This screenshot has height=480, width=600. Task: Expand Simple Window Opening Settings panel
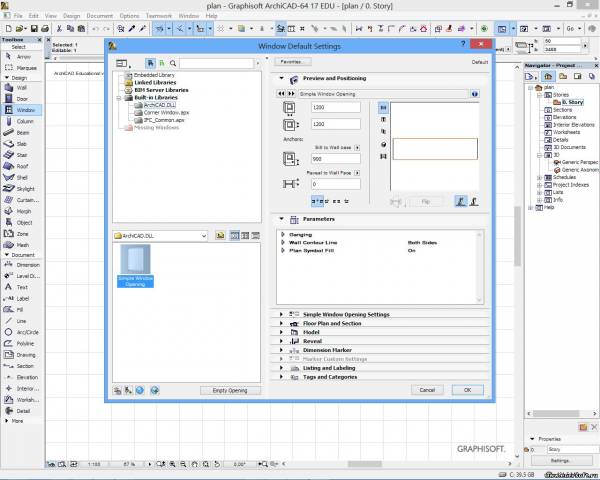[281, 314]
